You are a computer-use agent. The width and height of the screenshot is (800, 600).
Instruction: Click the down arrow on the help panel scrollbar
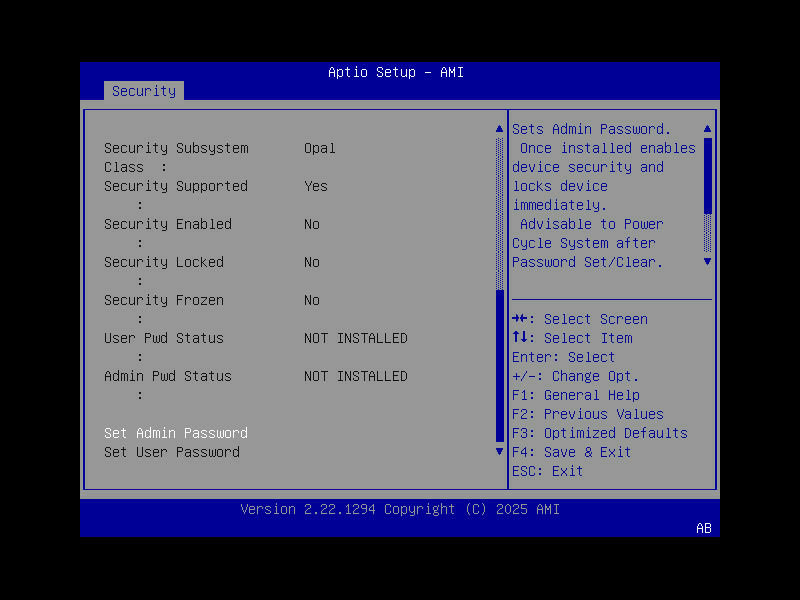707,261
